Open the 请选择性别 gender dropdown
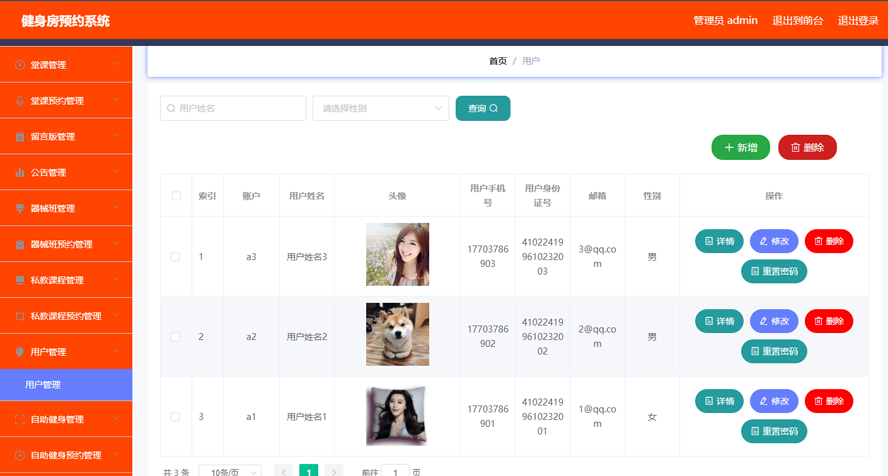Viewport: 888px width, 476px height. pos(381,108)
